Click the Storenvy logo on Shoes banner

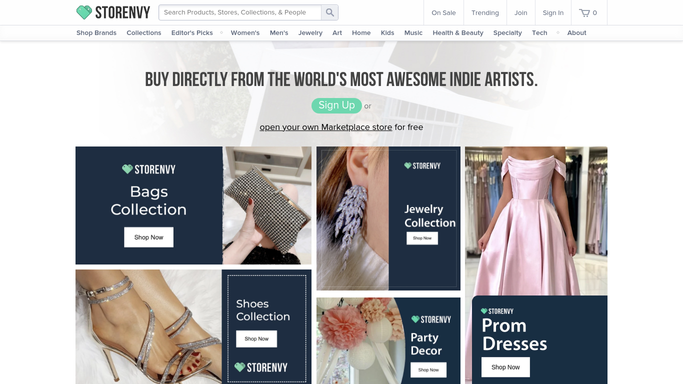click(x=261, y=367)
